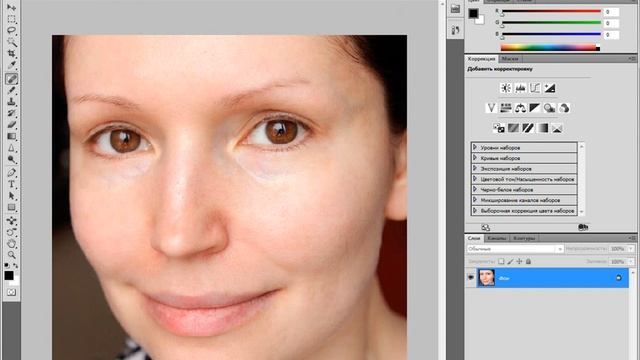Select the Dodge tool
The image size is (640, 360).
point(11,160)
